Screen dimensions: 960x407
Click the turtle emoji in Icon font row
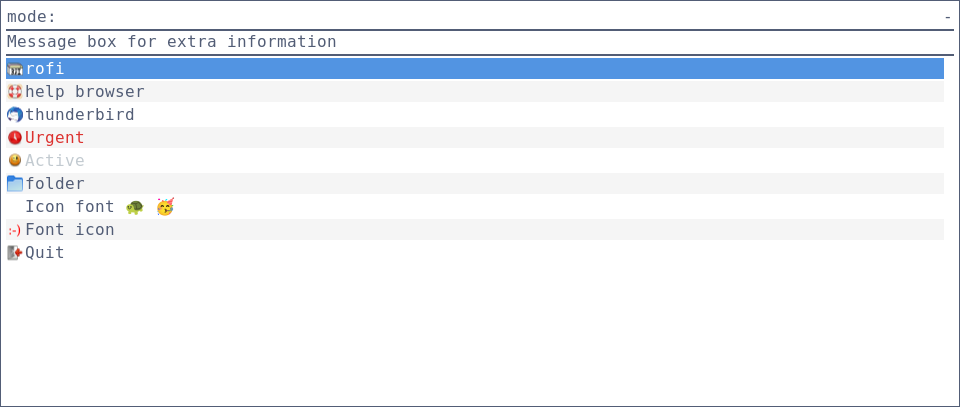135,207
